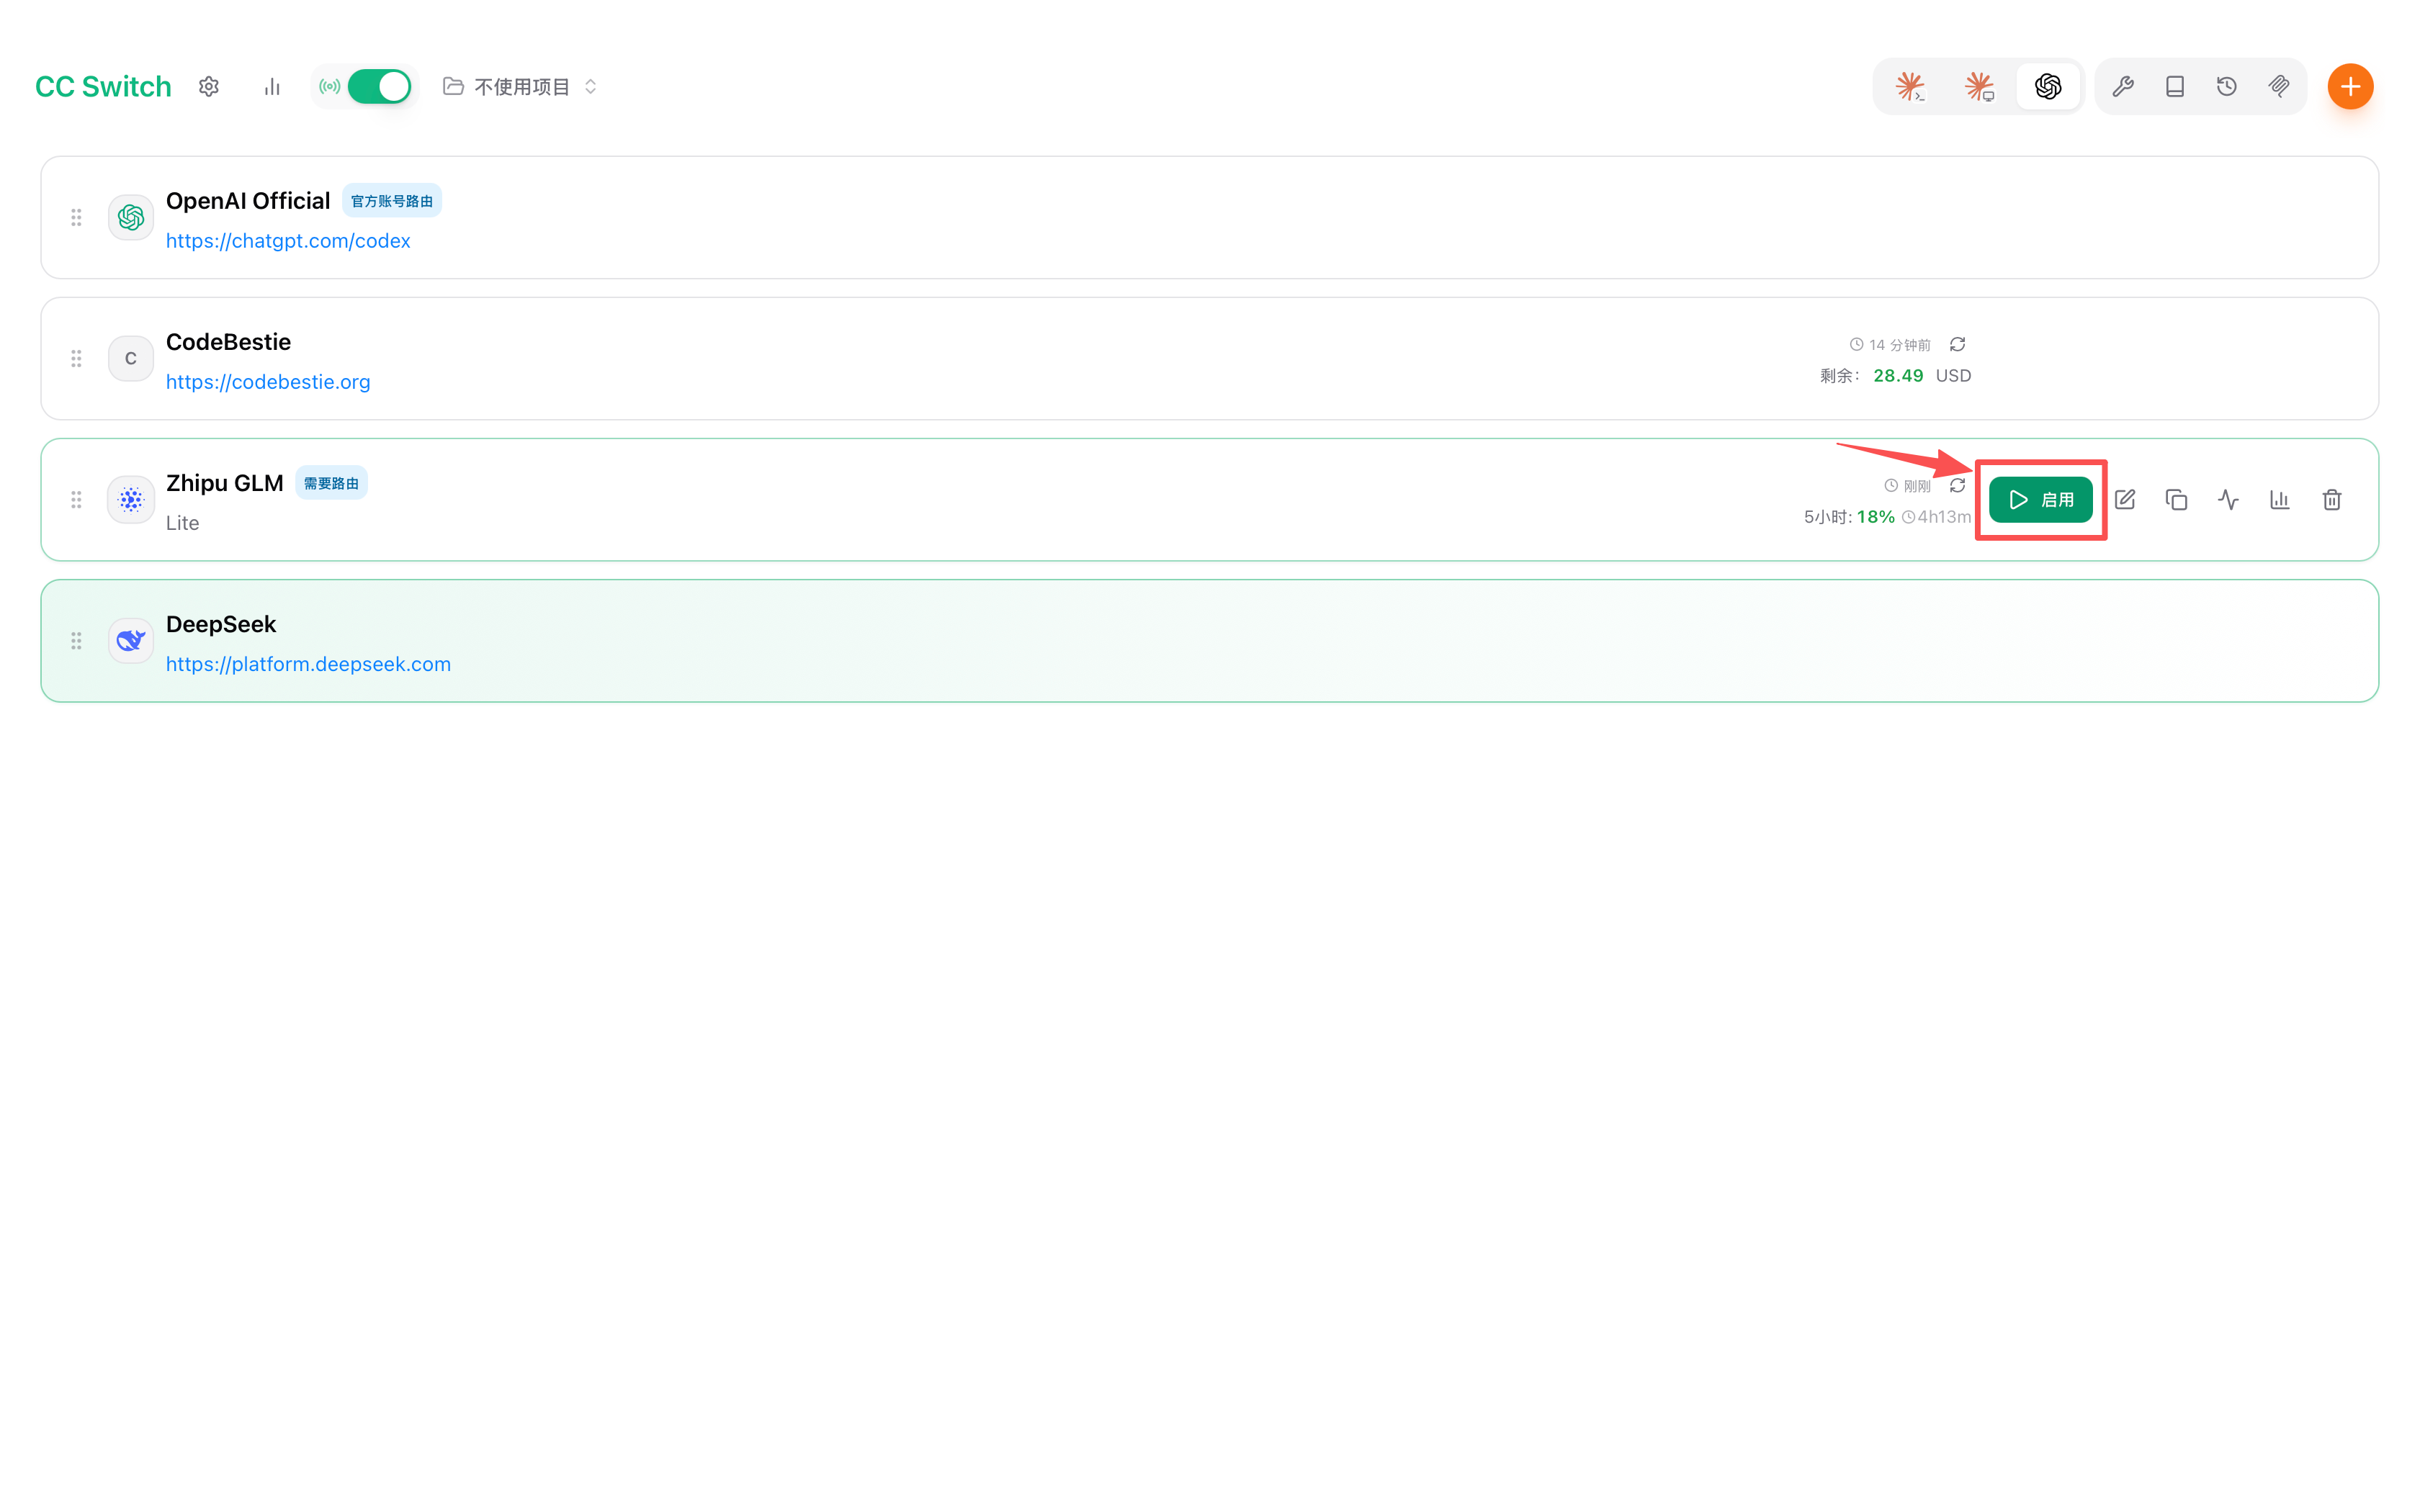Delete the Zhipu GLM provider
The height and width of the screenshot is (1512, 2420).
(x=2332, y=499)
